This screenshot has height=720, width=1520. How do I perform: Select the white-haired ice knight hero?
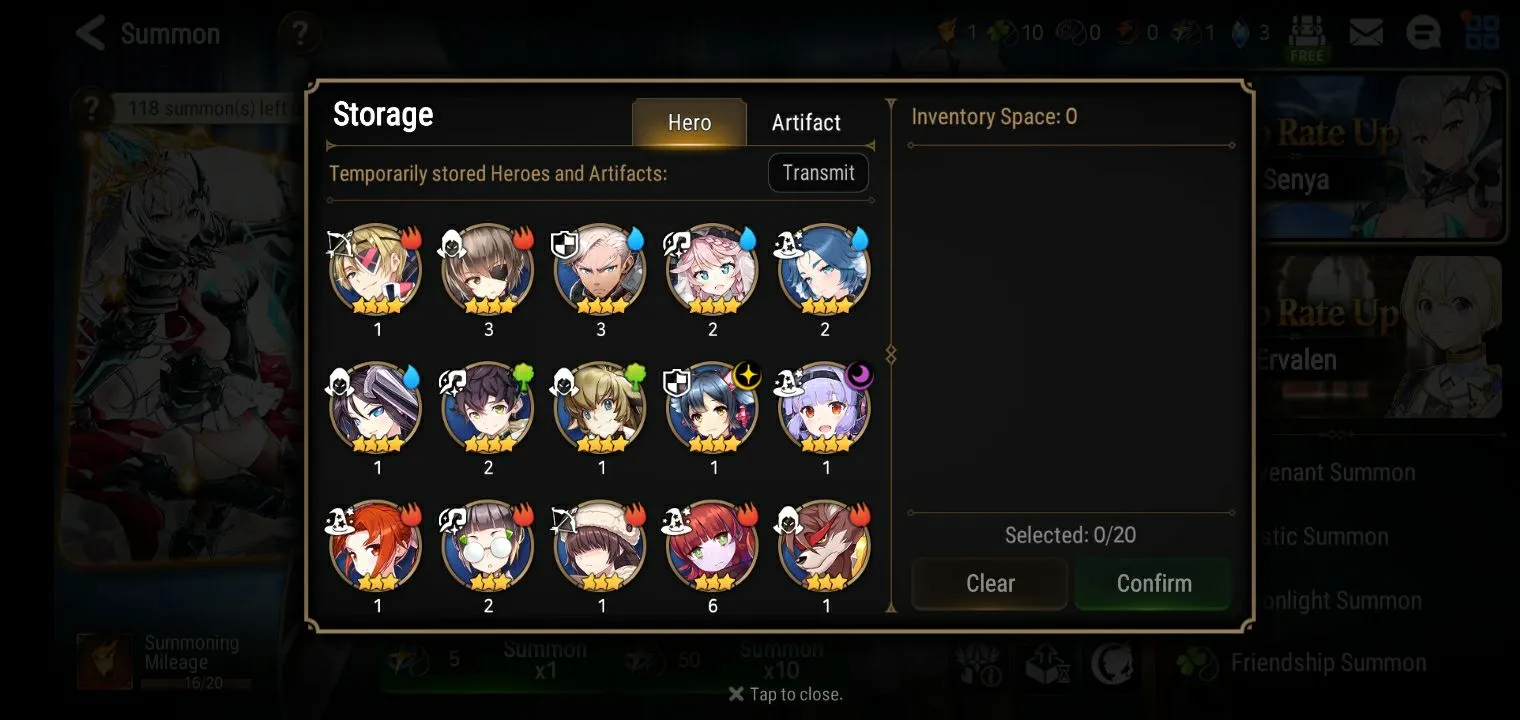(600, 270)
